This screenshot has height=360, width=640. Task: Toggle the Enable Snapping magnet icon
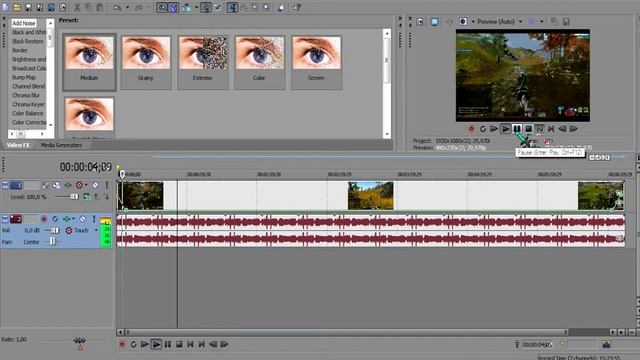point(162,7)
